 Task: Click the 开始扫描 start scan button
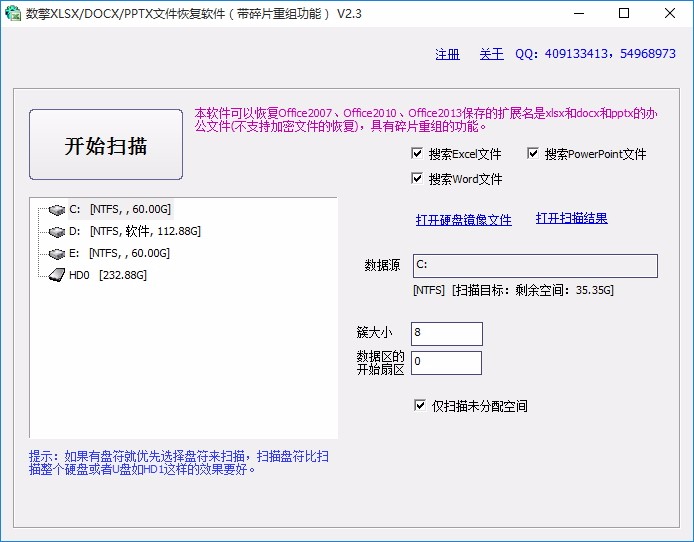[106, 145]
